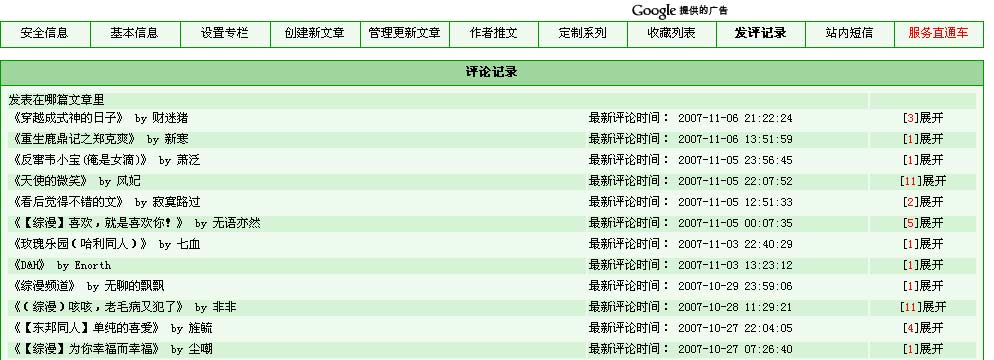Open article 【综漫】为你幸福而幸福
Screen dimensions: 994x360
coord(86,349)
